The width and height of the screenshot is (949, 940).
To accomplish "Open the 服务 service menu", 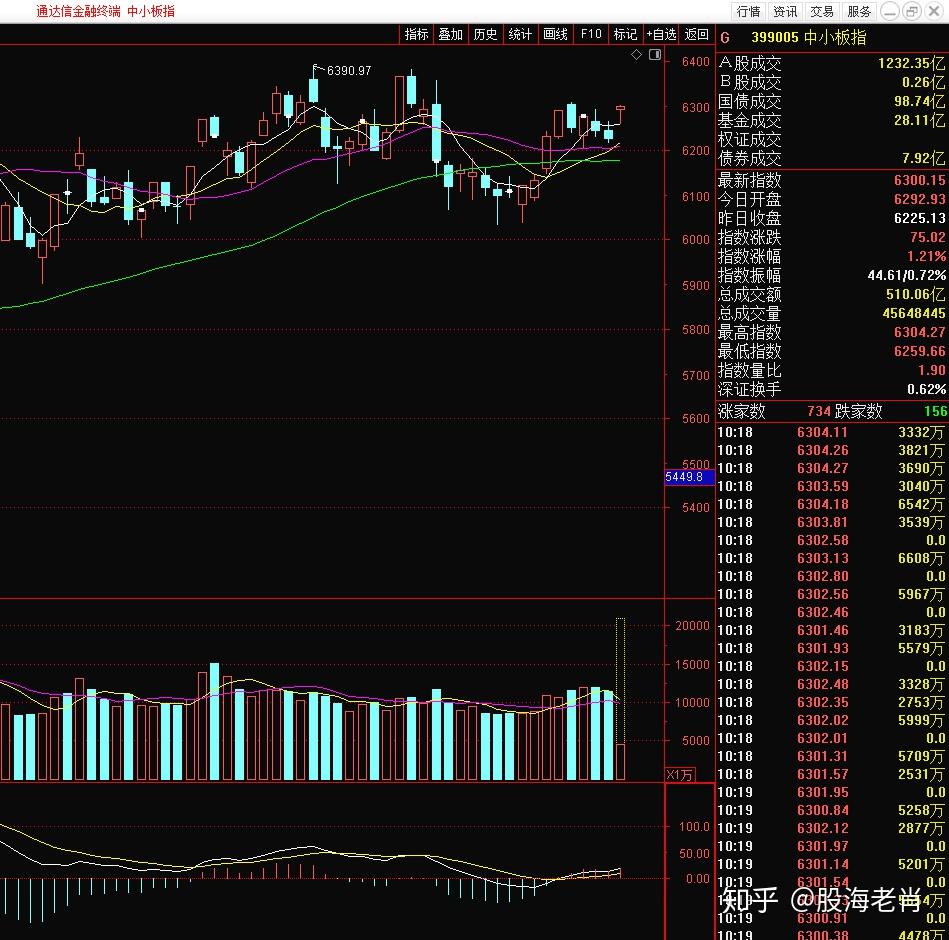I will (859, 12).
